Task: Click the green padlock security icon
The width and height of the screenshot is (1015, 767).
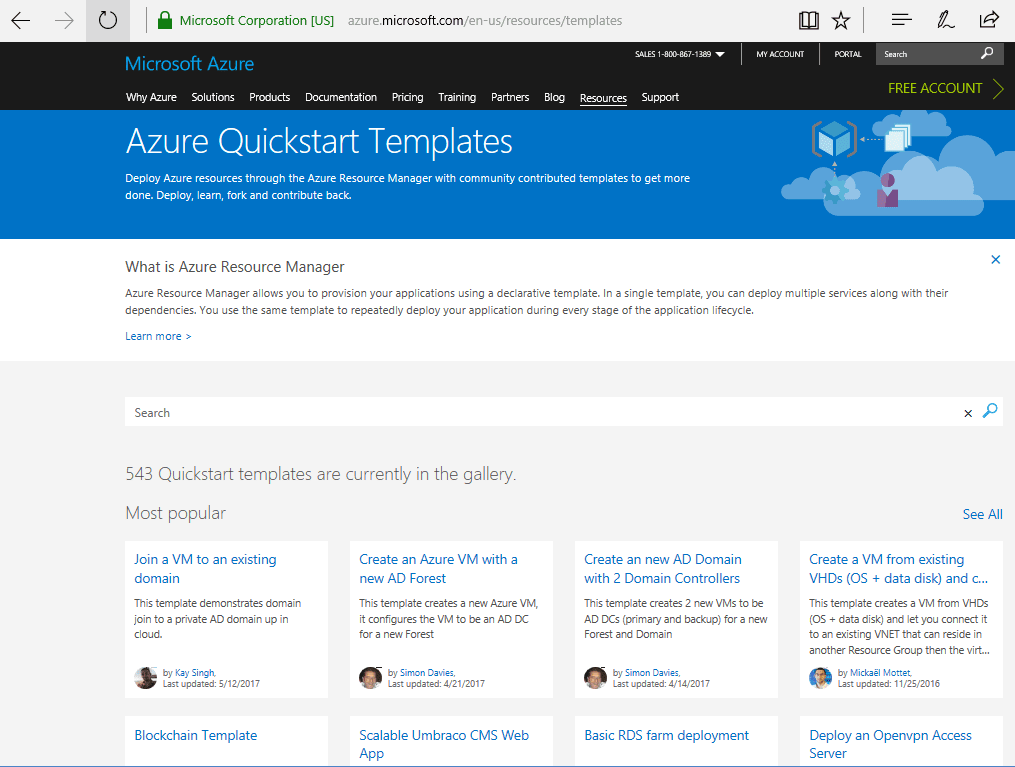Action: point(165,20)
